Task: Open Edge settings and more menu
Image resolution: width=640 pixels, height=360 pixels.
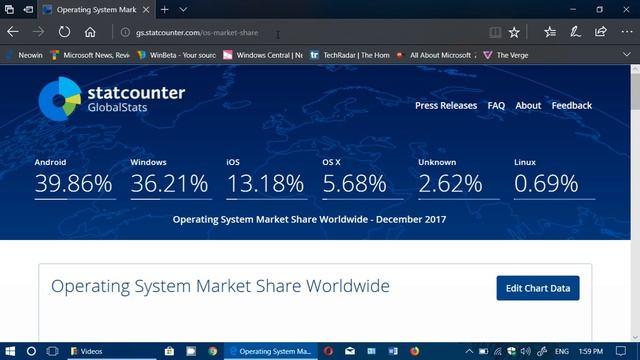Action: click(627, 32)
